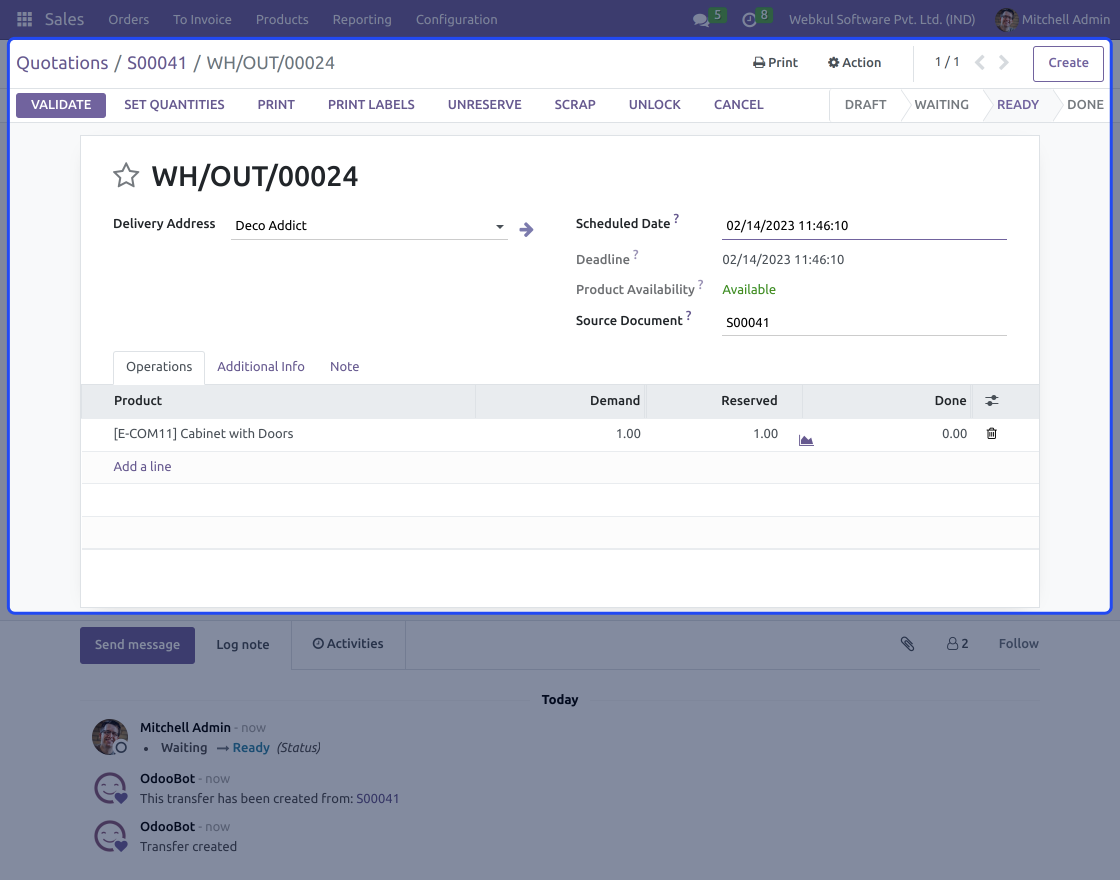Sort by Product column header
The height and width of the screenshot is (880, 1120).
279,401
